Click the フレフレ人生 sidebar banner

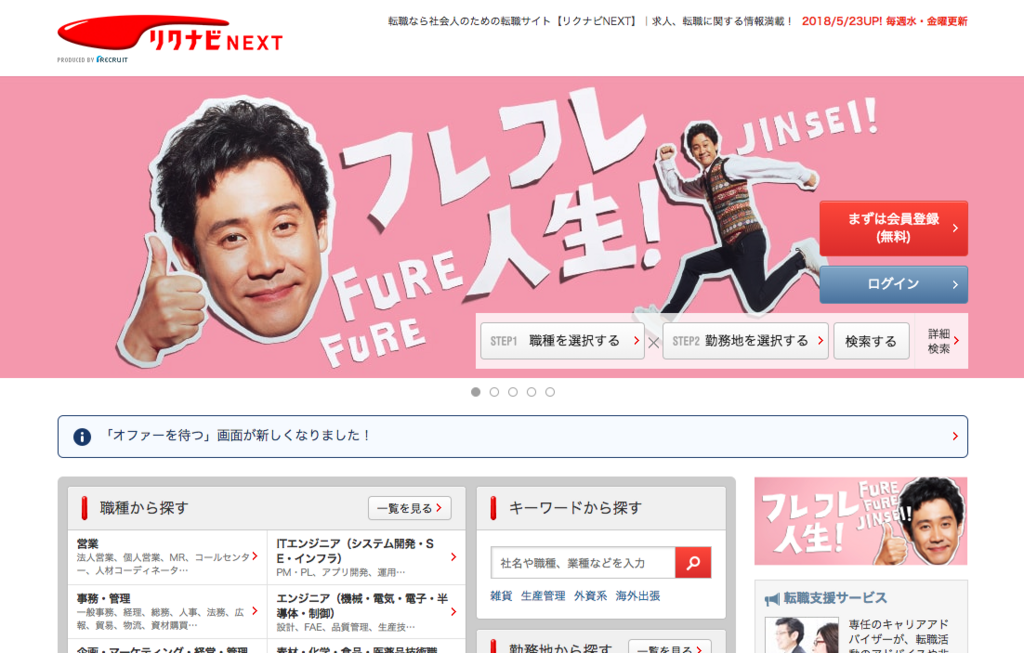tap(861, 521)
